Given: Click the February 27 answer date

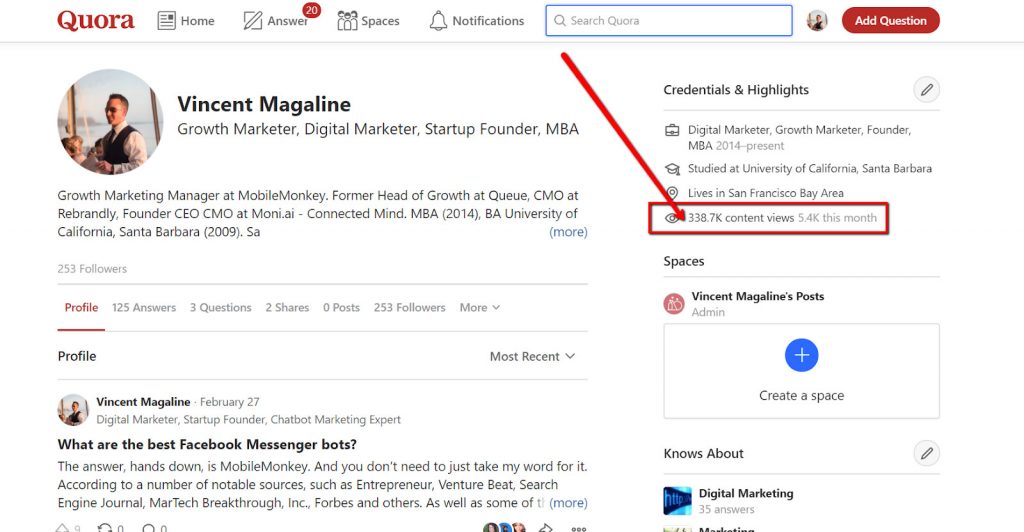Looking at the screenshot, I should tap(229, 402).
